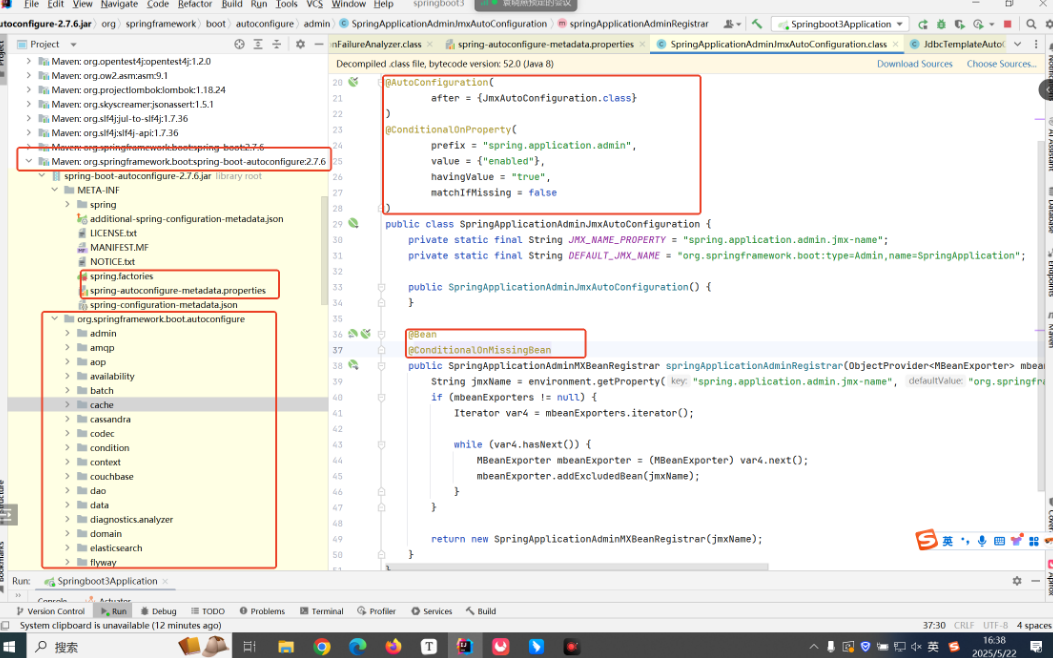This screenshot has height=658, width=1053.
Task: Click the Download Sources link
Action: click(x=915, y=64)
